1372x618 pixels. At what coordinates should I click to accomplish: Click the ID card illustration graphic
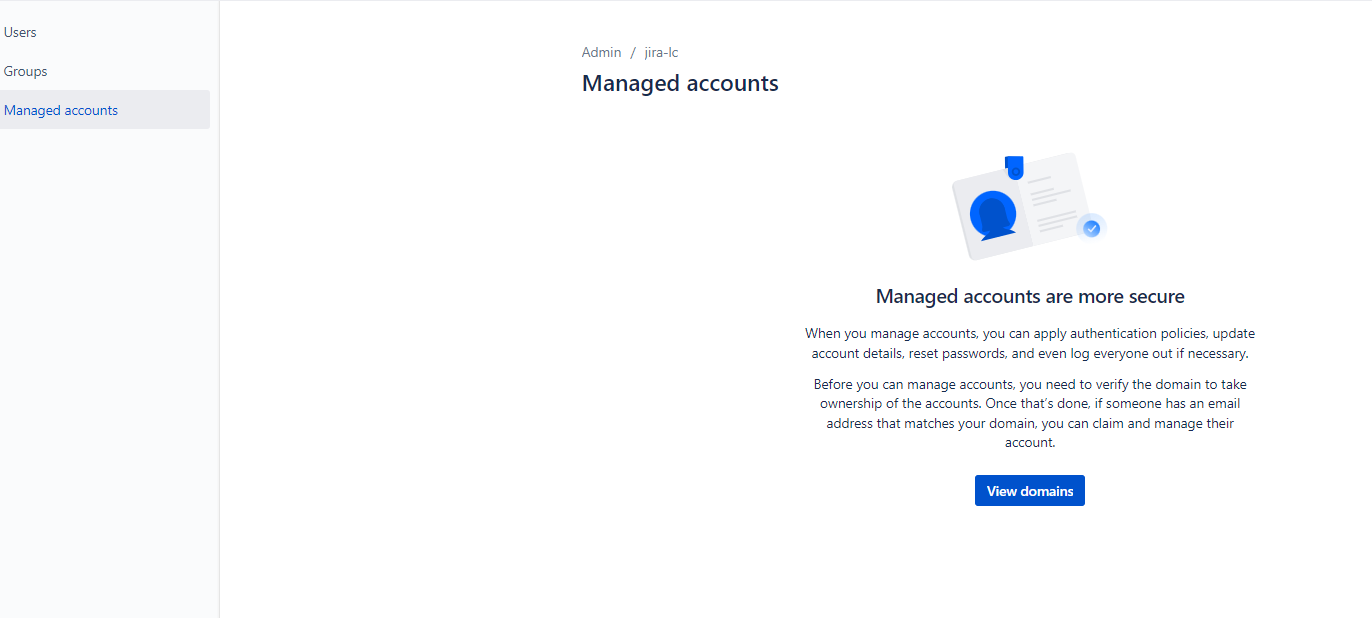tap(1025, 205)
